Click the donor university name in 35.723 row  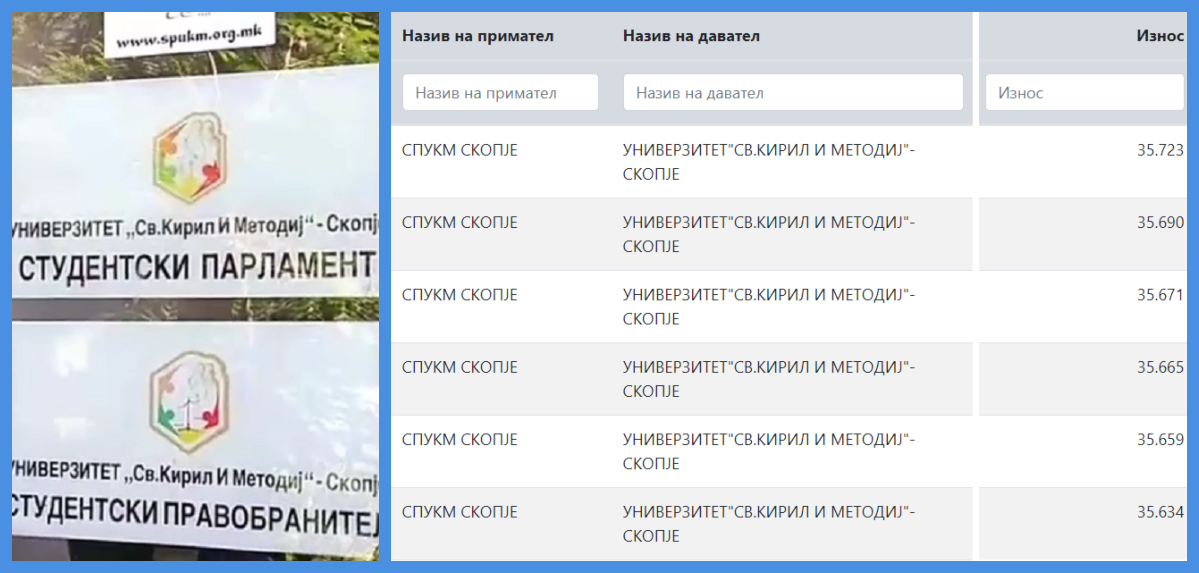769,163
